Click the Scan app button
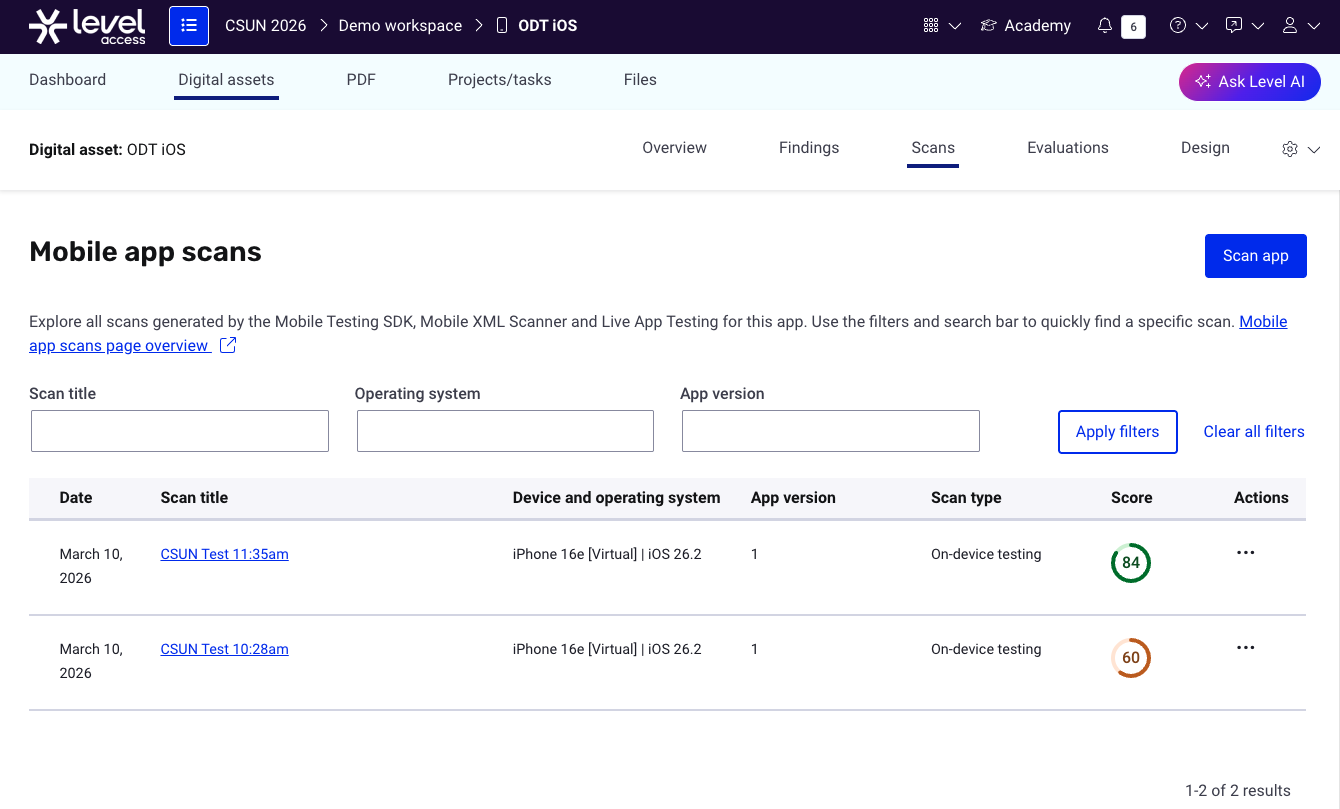 pos(1256,256)
